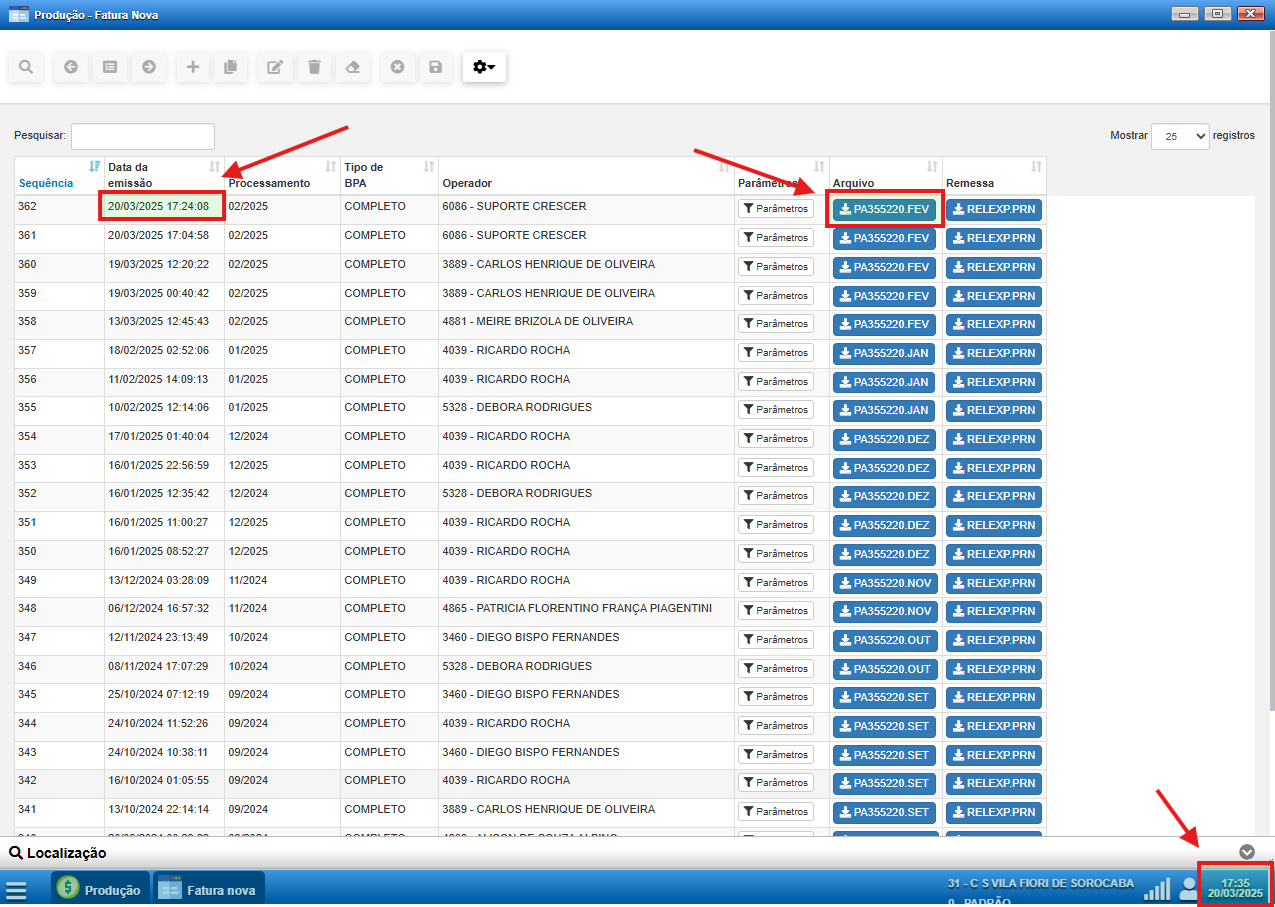Open the Mostrar records-per-page dropdown
This screenshot has width=1275, height=907.
1180,136
